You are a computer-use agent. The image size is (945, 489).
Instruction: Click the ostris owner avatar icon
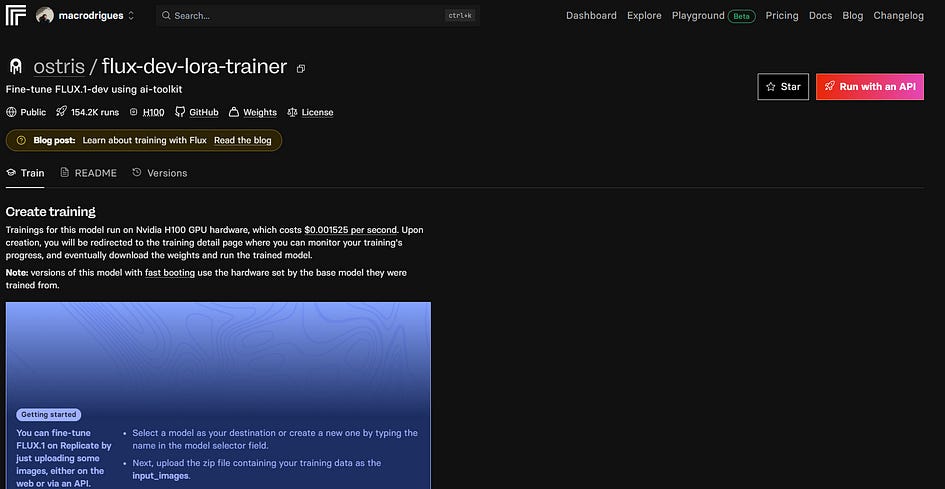click(x=16, y=66)
